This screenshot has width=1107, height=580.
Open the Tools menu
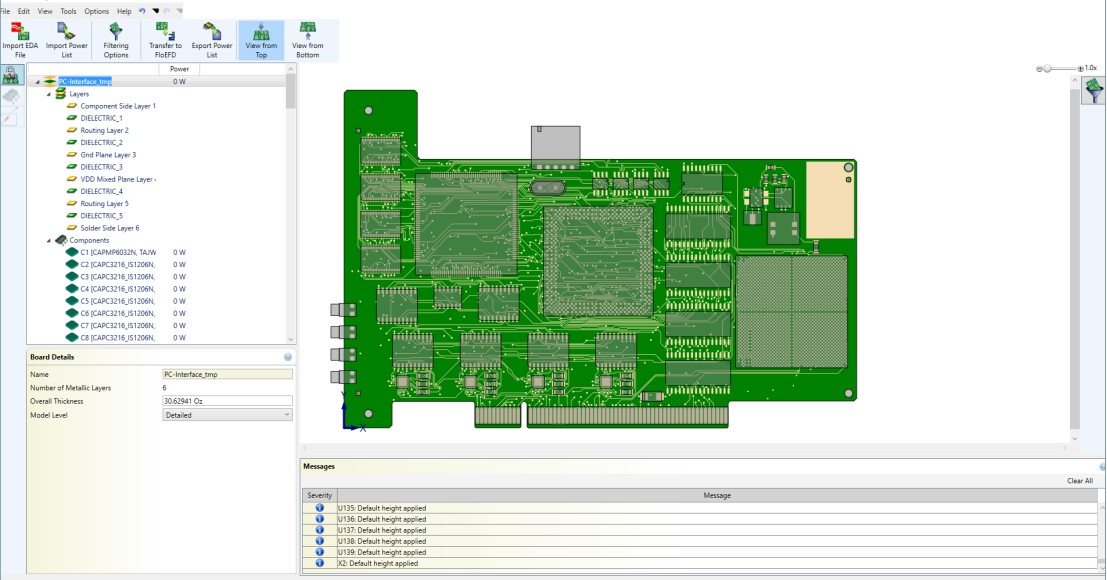coord(68,11)
